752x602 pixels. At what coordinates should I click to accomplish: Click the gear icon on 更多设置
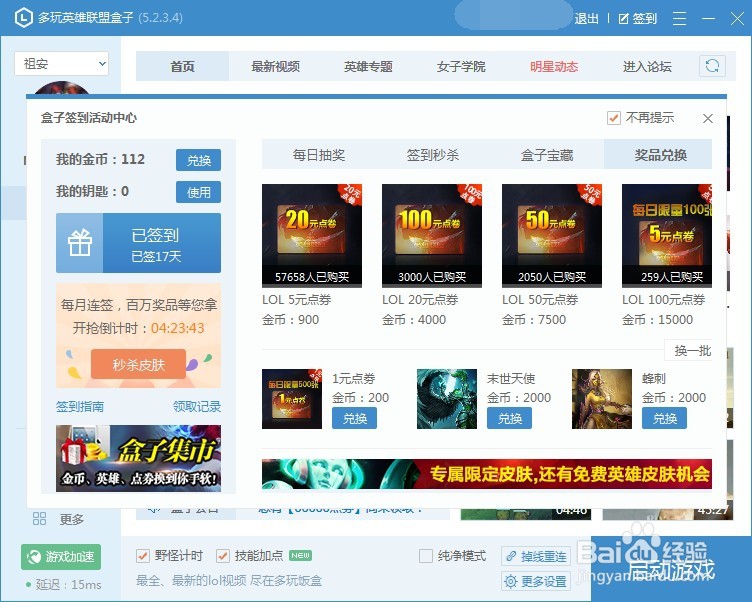pos(511,581)
